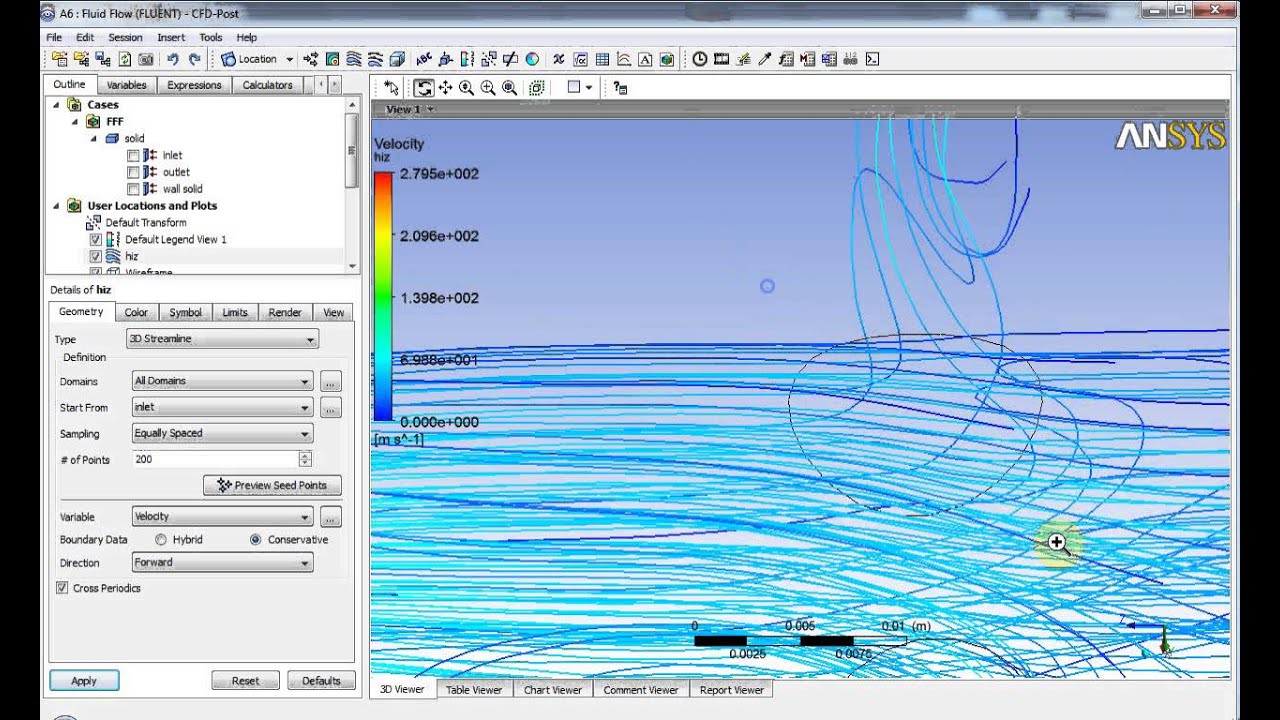The image size is (1280, 720).
Task: Click the camera snapshot icon
Action: pos(146,59)
